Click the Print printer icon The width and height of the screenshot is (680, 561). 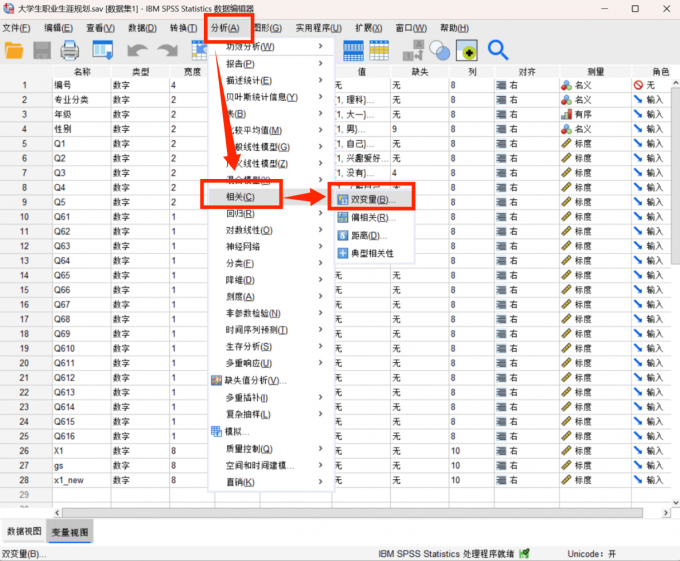click(69, 50)
